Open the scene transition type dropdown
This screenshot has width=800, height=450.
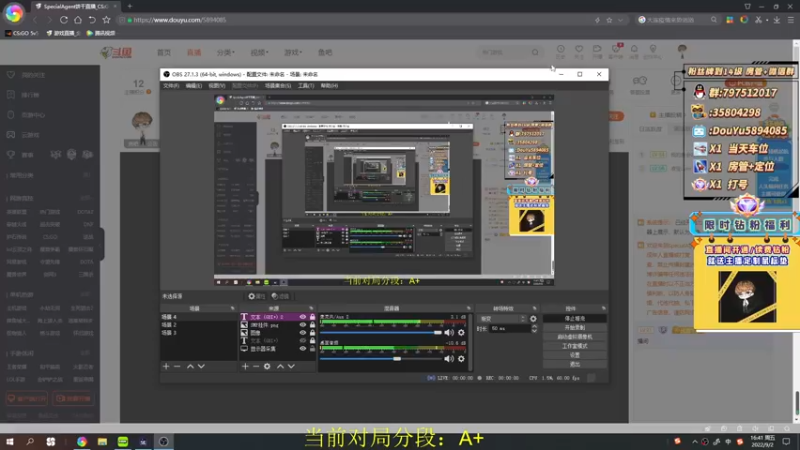[x=502, y=319]
